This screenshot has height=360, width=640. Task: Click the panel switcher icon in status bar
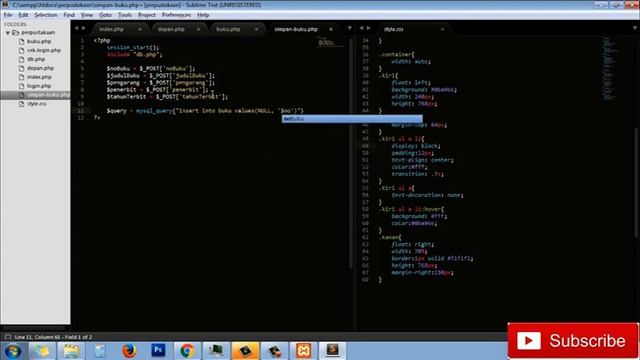7,337
